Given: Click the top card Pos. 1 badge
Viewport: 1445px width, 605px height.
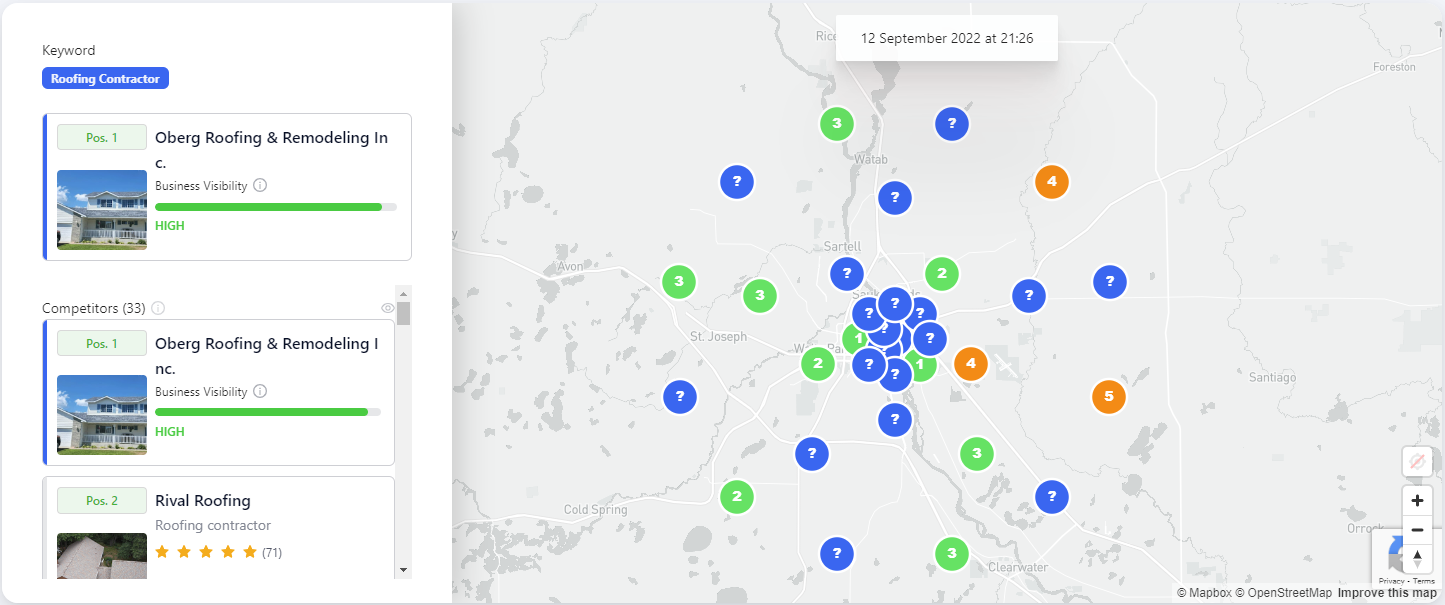Looking at the screenshot, I should pyautogui.click(x=102, y=138).
